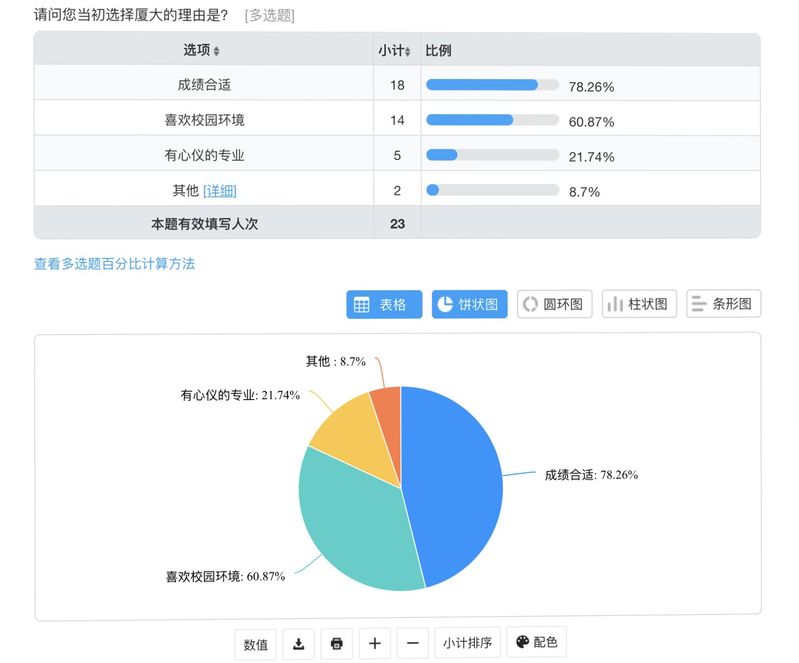Select 喜欢校园环境 table row label
This screenshot has width=799, height=663.
[x=204, y=120]
